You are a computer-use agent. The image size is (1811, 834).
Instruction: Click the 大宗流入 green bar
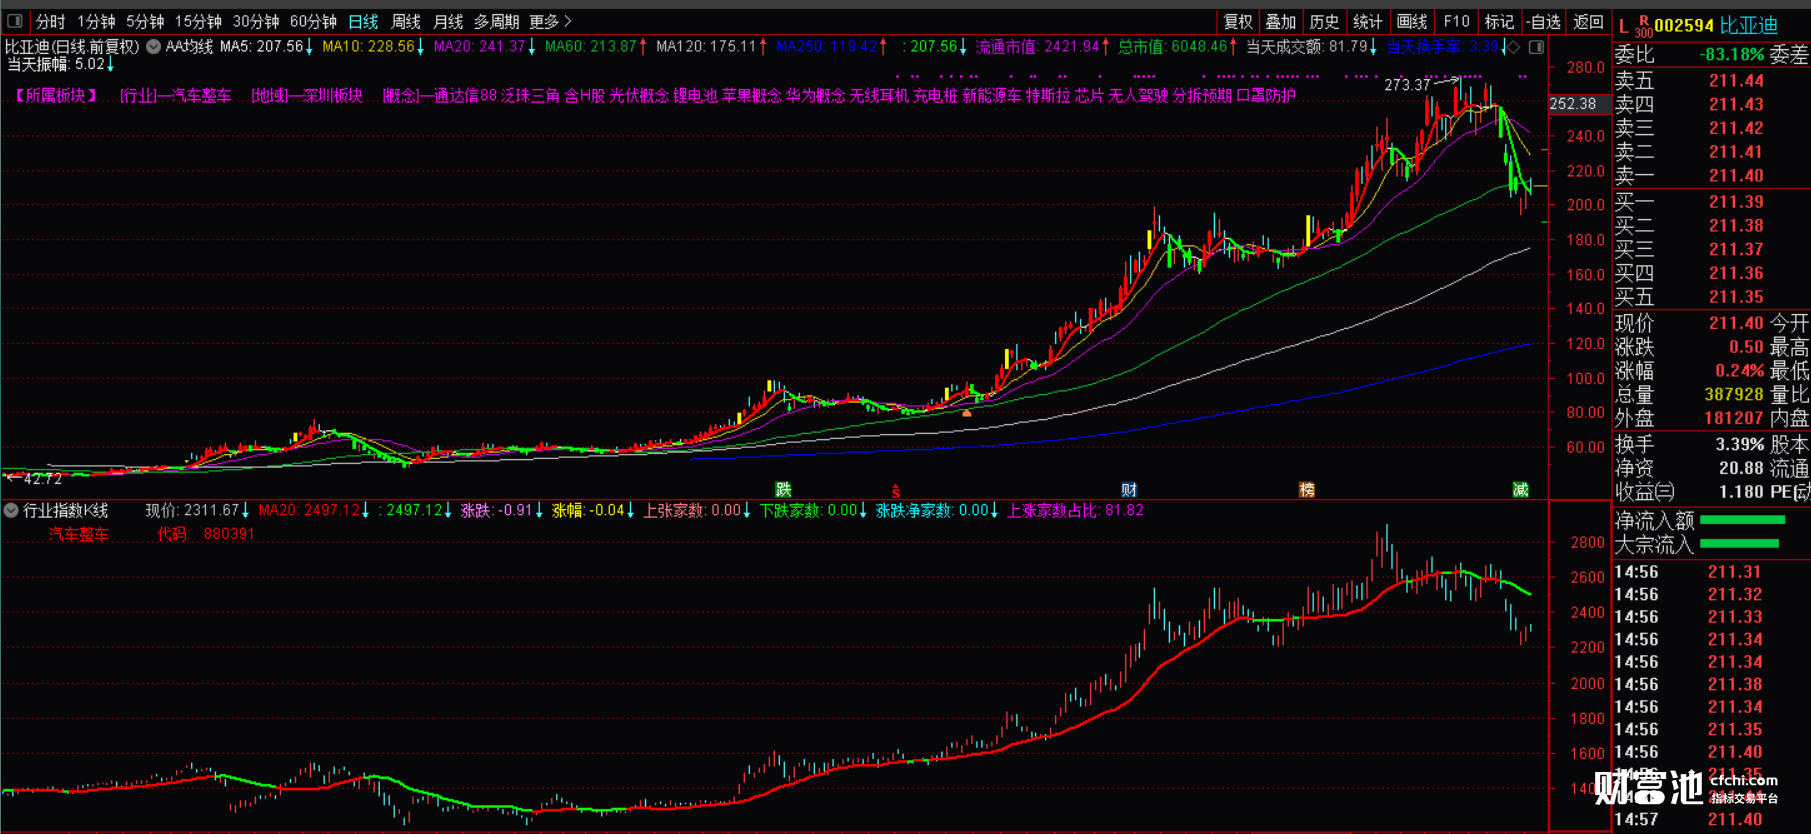tap(1740, 544)
